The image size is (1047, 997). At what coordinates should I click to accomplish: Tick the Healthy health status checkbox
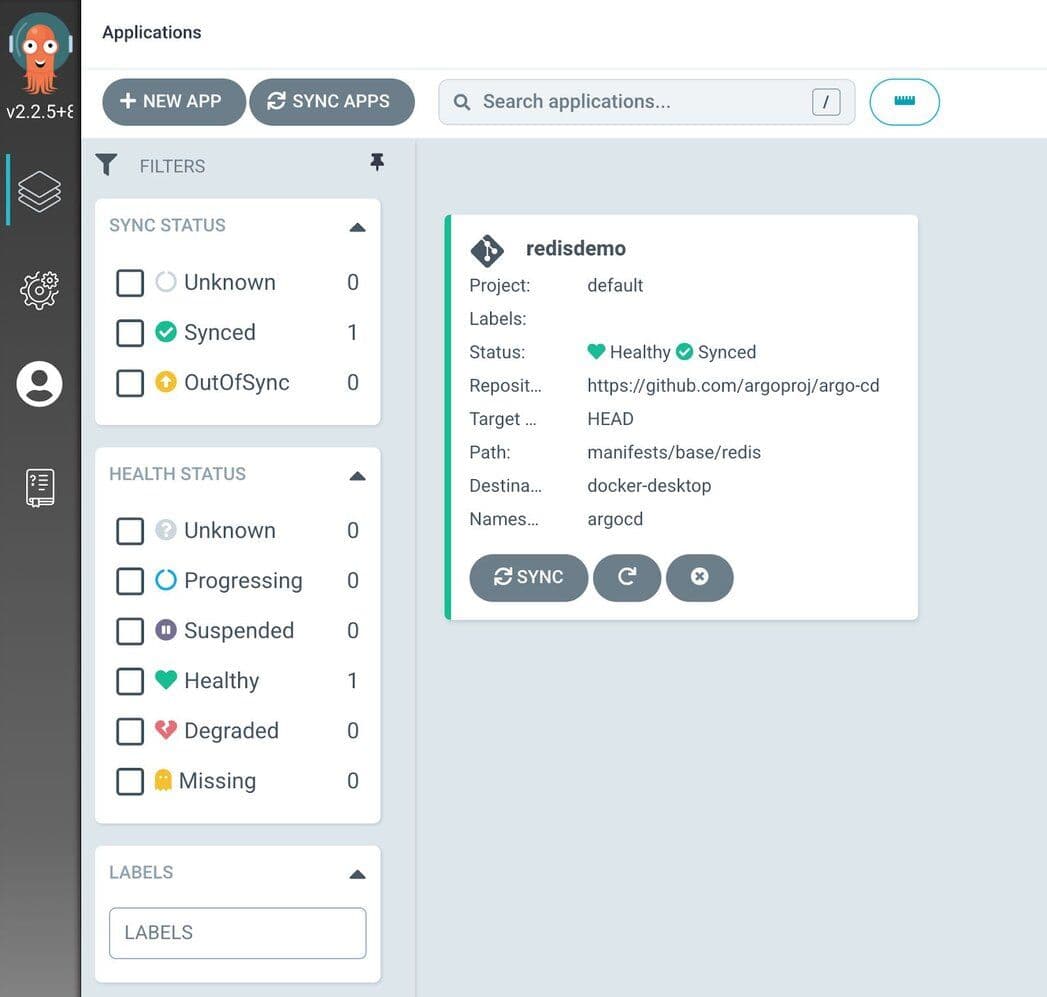tap(130, 681)
